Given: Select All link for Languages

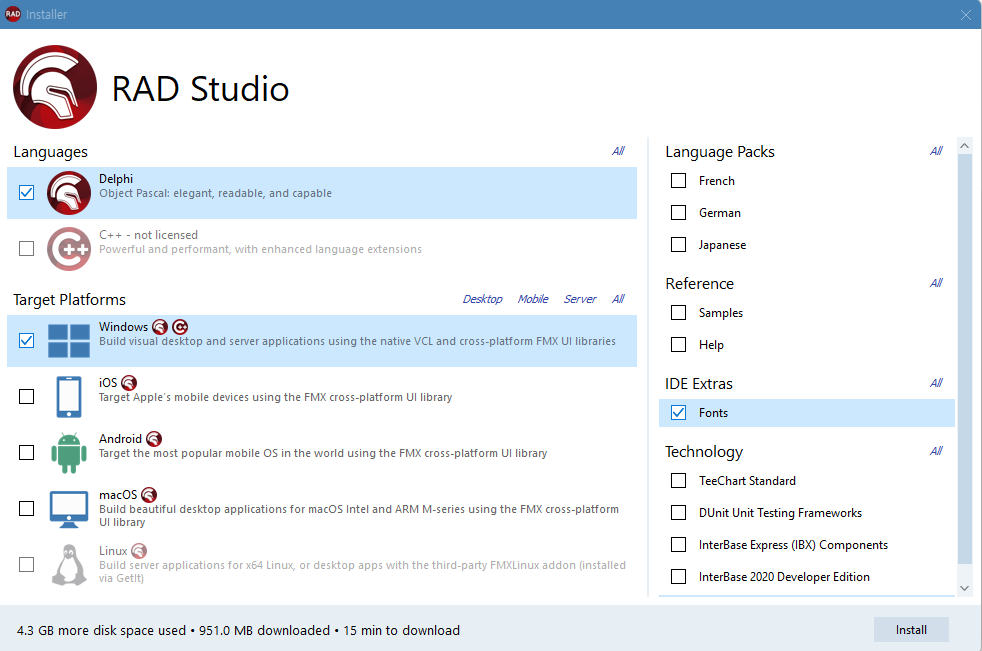Looking at the screenshot, I should [618, 151].
